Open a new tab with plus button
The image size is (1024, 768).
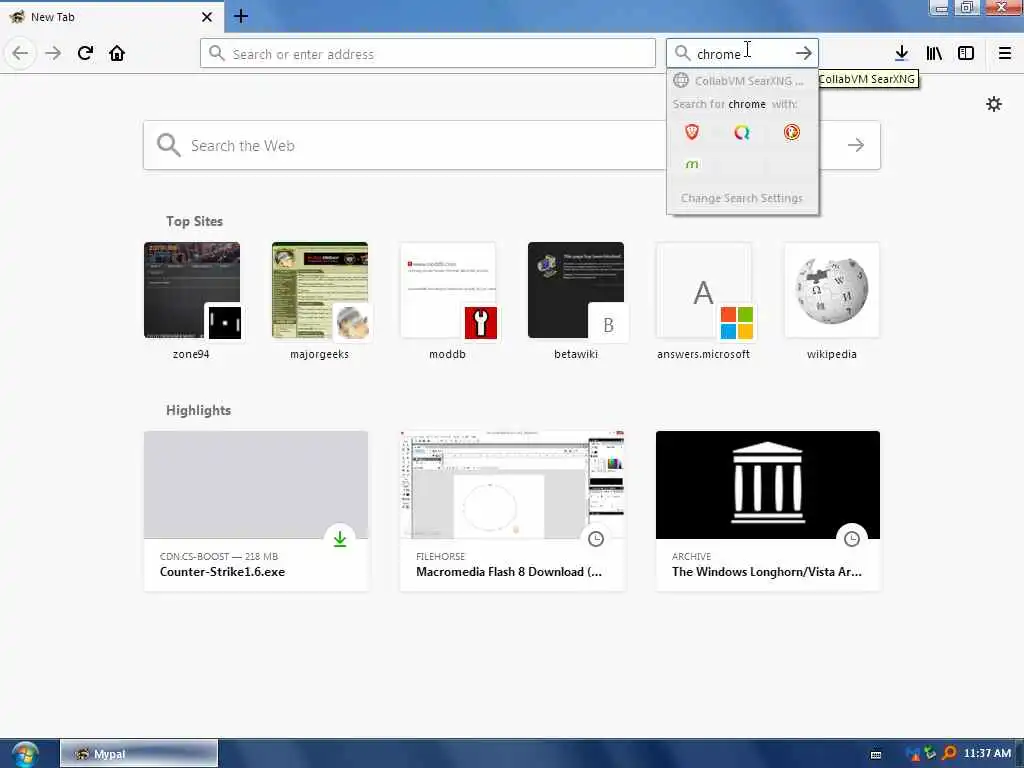coord(241,16)
